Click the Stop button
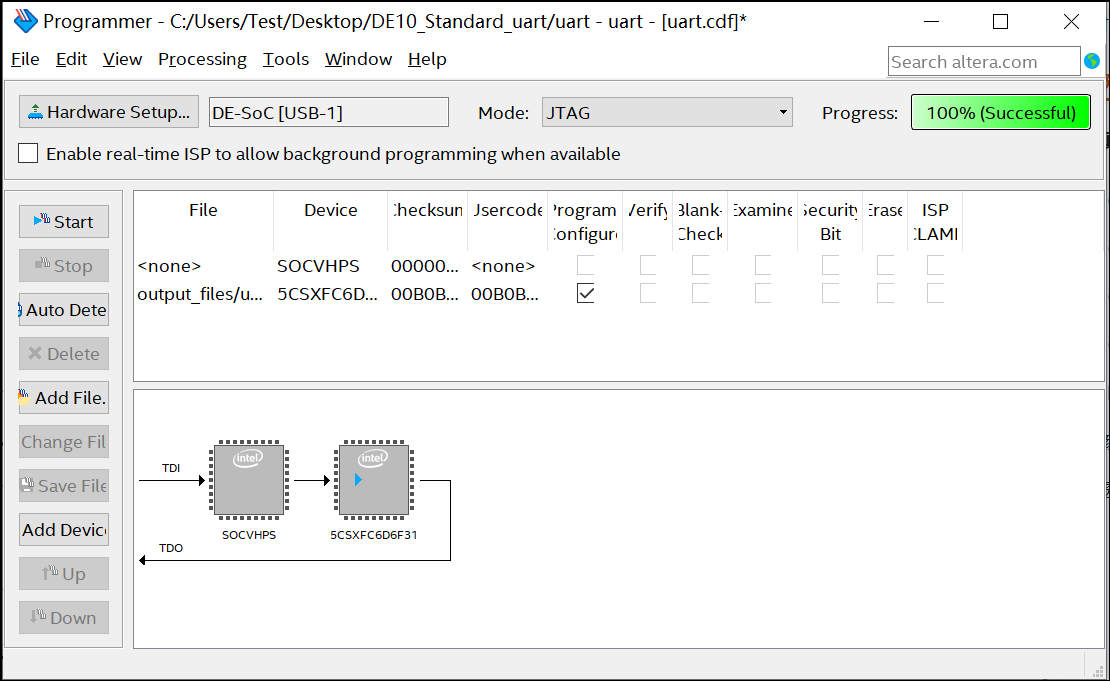1110x681 pixels. coord(64,265)
